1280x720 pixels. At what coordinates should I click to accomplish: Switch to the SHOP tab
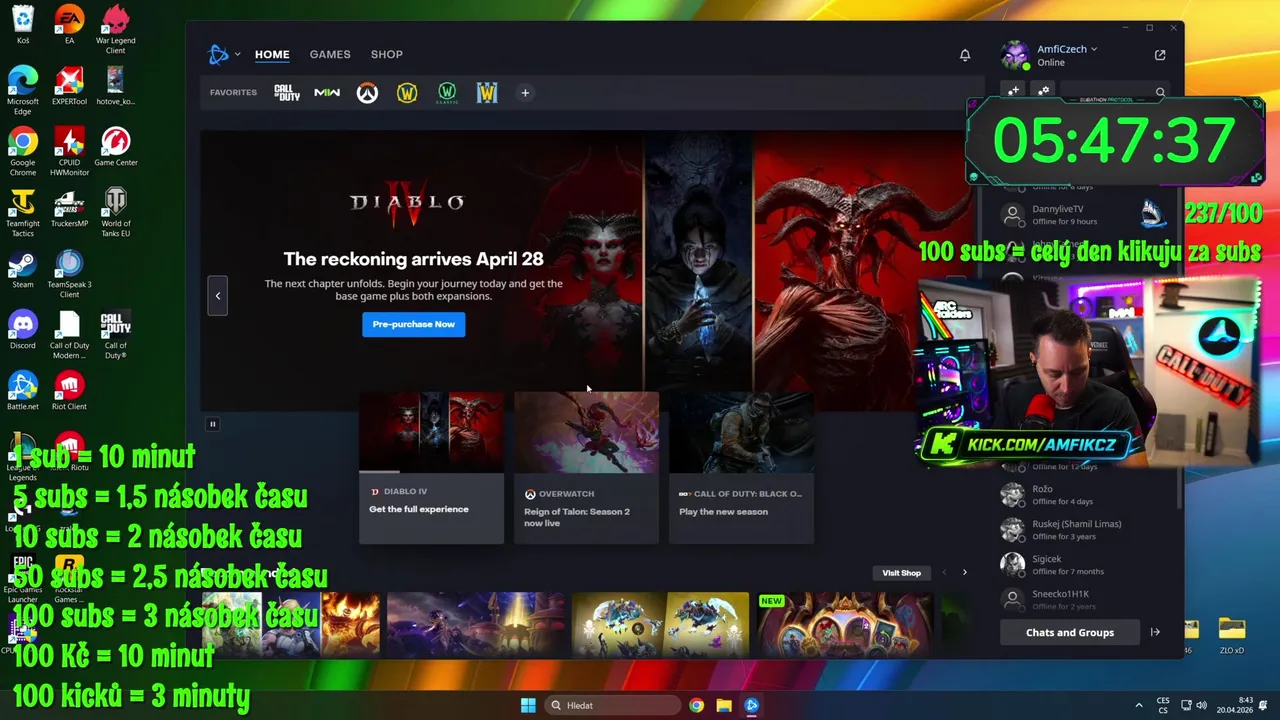point(387,54)
